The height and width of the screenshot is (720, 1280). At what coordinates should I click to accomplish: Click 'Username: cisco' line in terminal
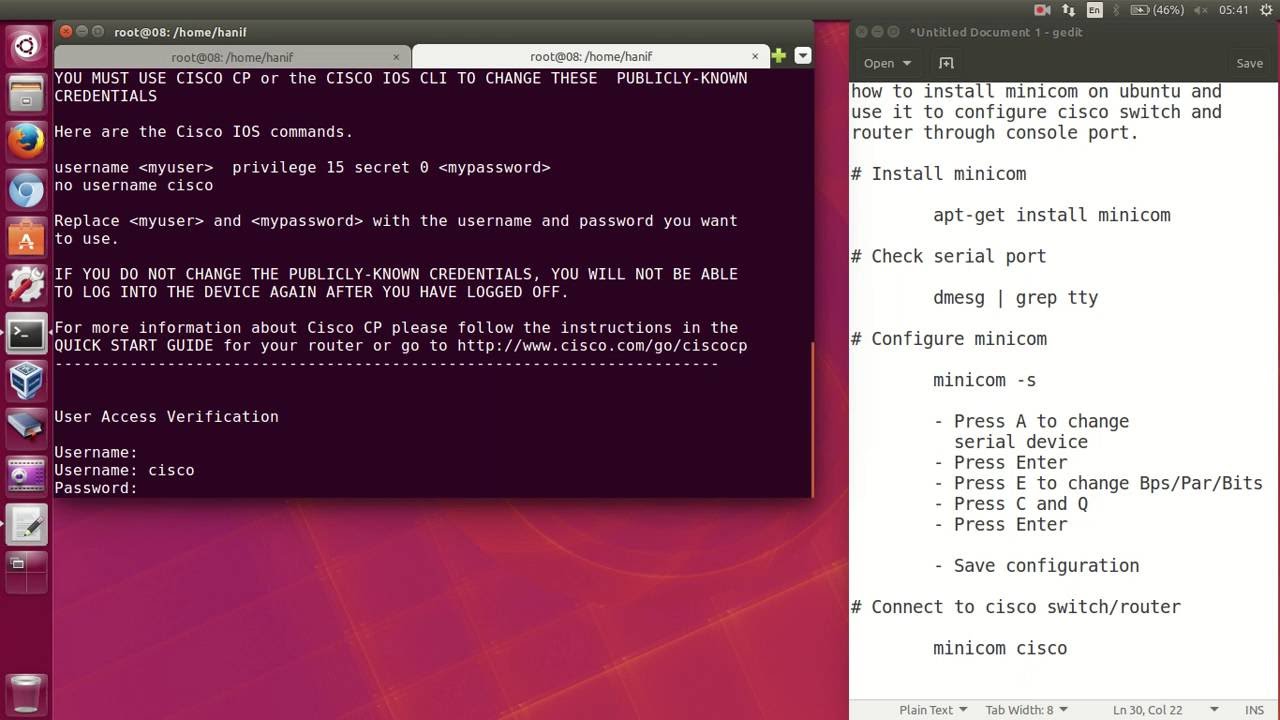[x=124, y=470]
